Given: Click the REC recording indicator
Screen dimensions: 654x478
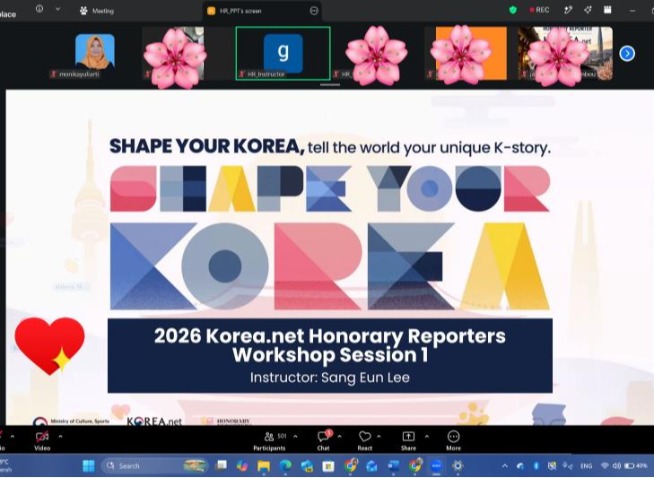Looking at the screenshot, I should click(539, 10).
